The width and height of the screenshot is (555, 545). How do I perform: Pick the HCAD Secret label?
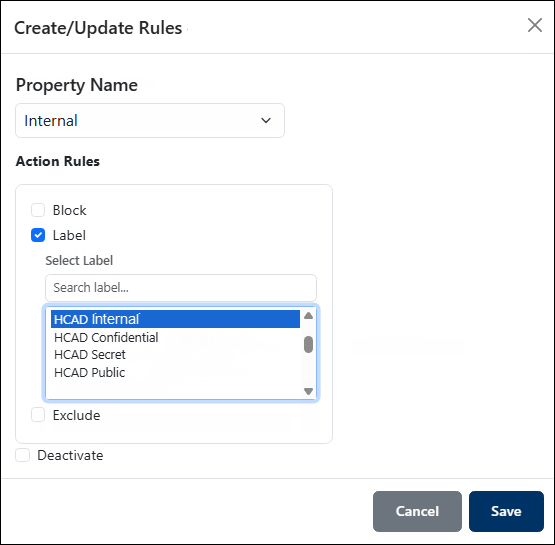(175, 355)
